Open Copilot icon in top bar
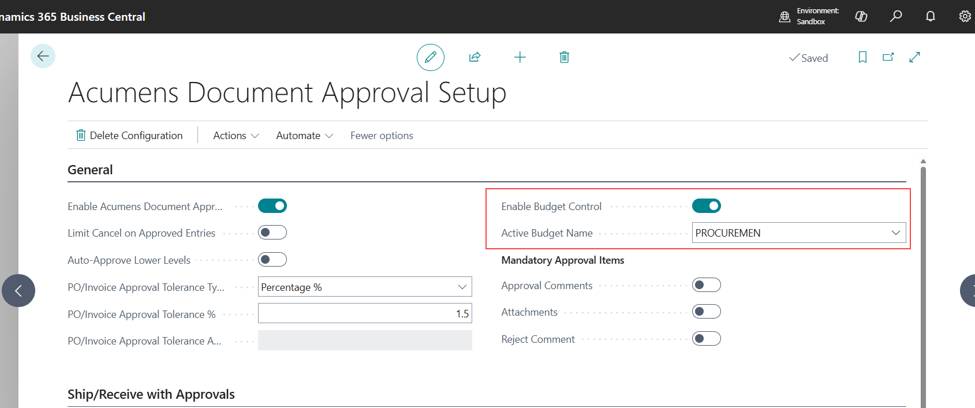975x408 pixels. [x=861, y=17]
